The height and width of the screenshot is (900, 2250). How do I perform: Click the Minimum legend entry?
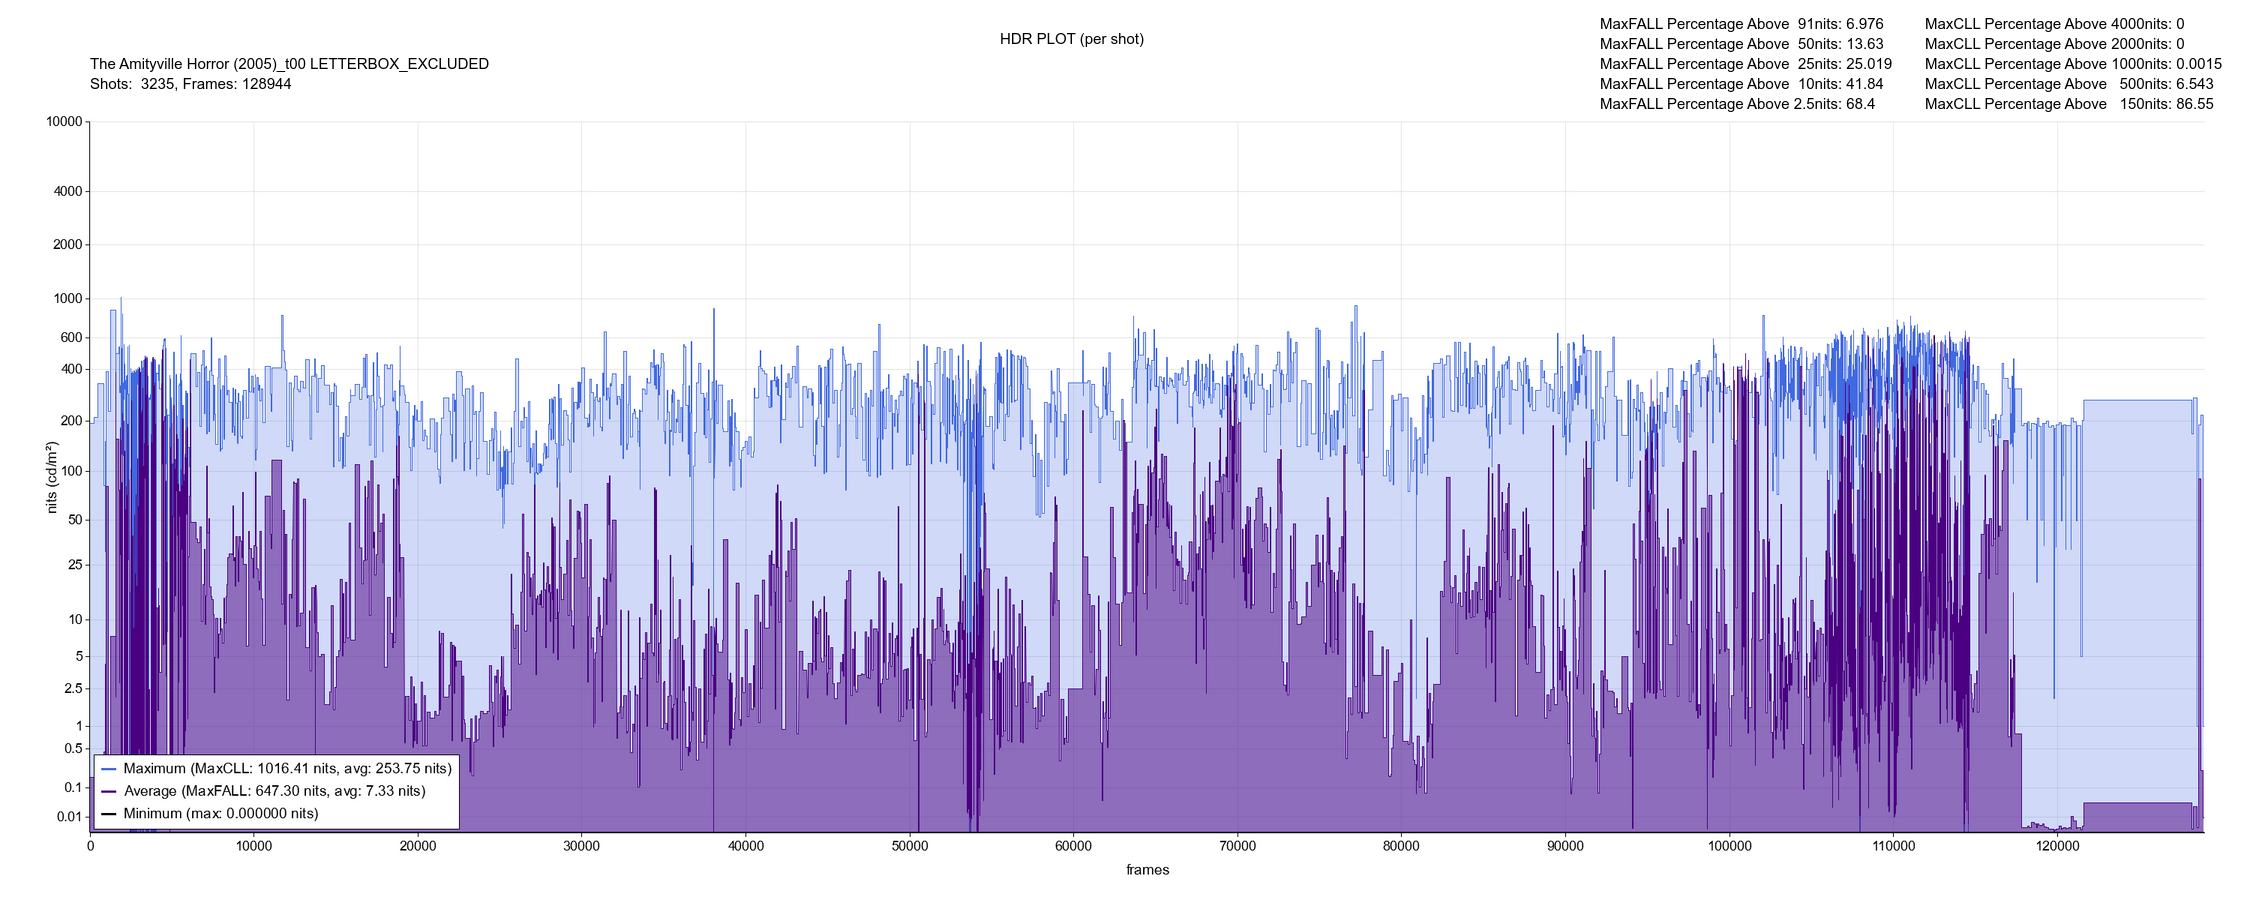210,814
